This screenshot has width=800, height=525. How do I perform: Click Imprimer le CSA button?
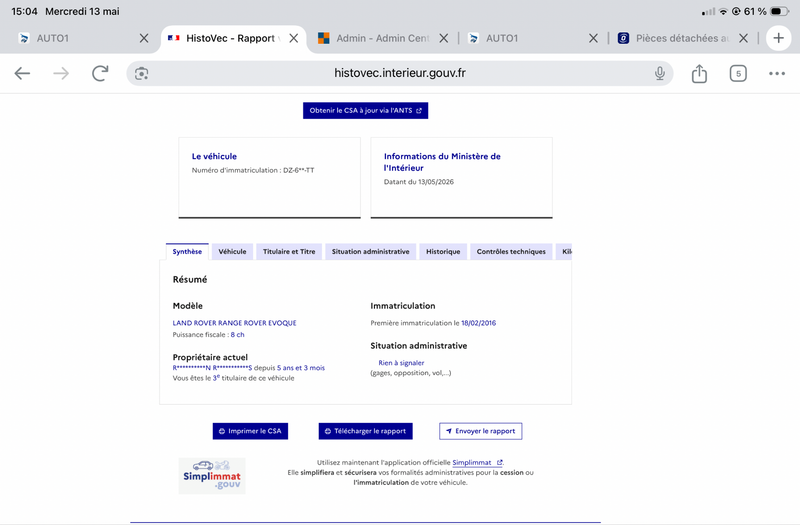coord(250,431)
